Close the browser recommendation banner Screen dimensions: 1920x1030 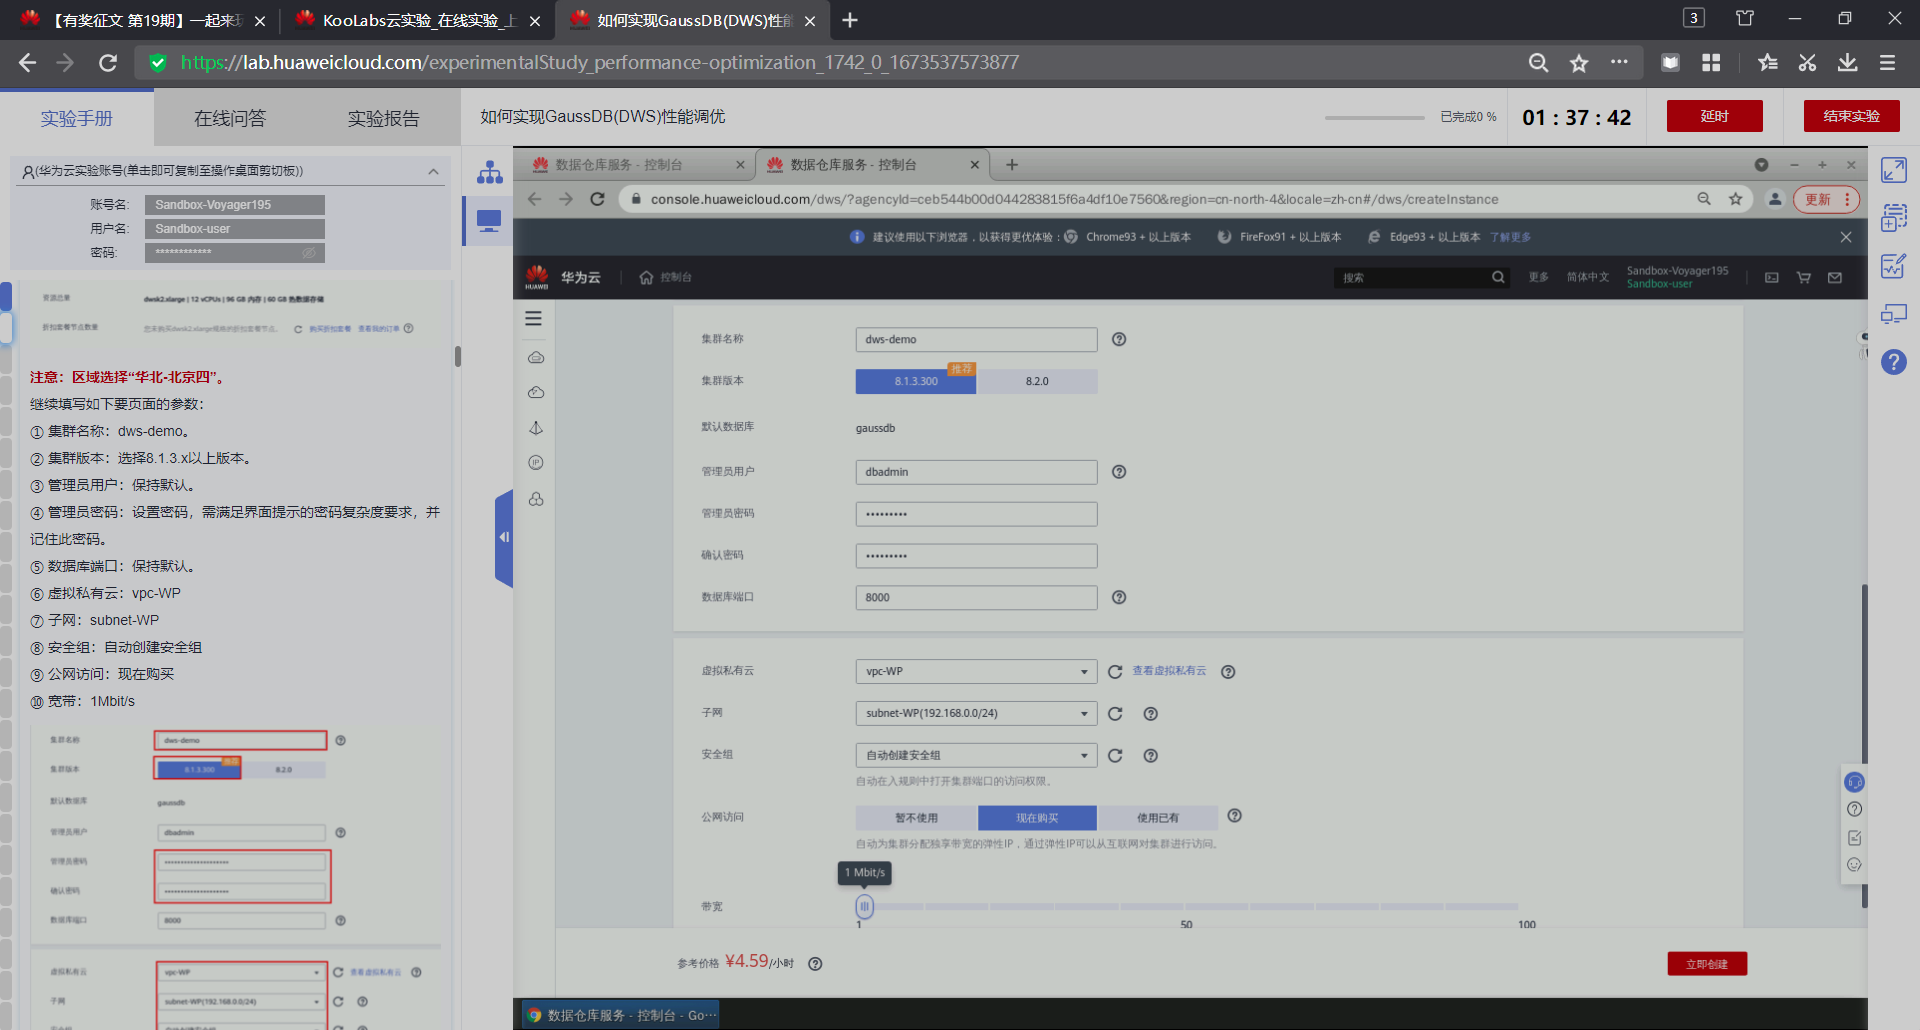pyautogui.click(x=1846, y=237)
